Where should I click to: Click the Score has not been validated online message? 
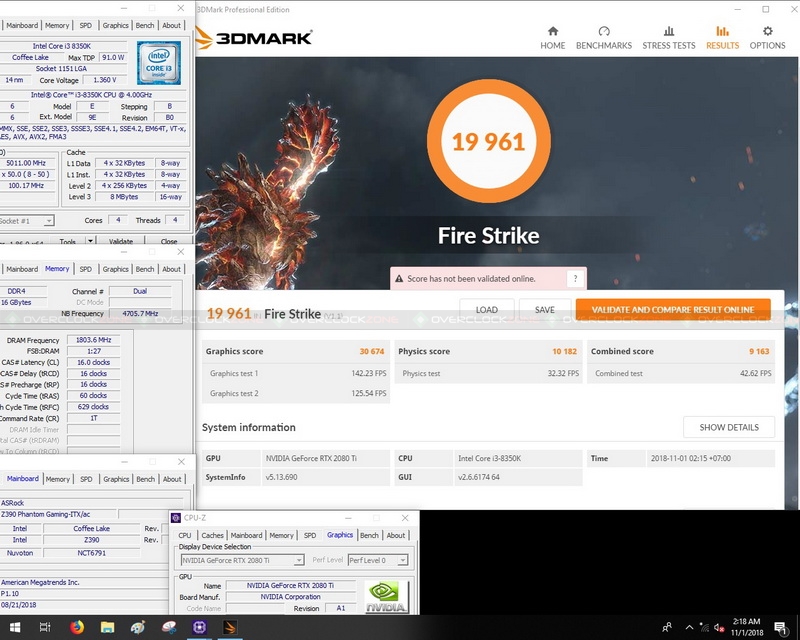(471, 279)
